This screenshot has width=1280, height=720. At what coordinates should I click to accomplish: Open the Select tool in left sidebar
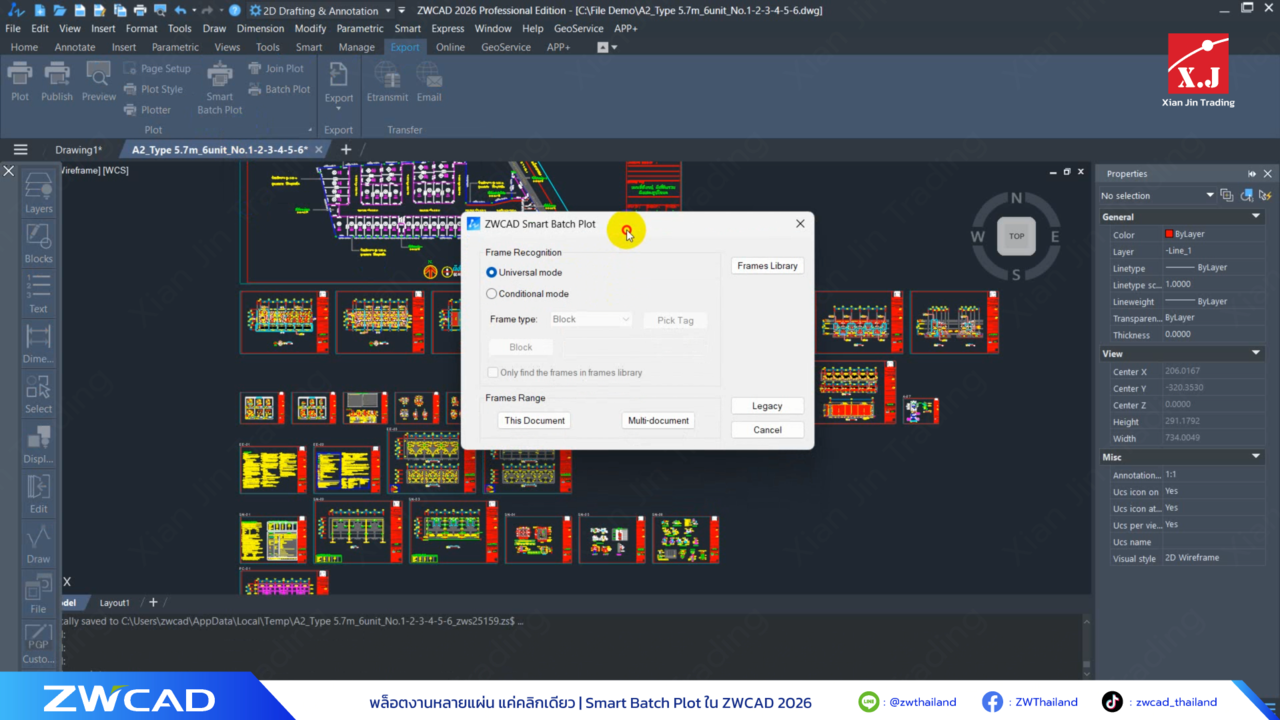(x=38, y=393)
